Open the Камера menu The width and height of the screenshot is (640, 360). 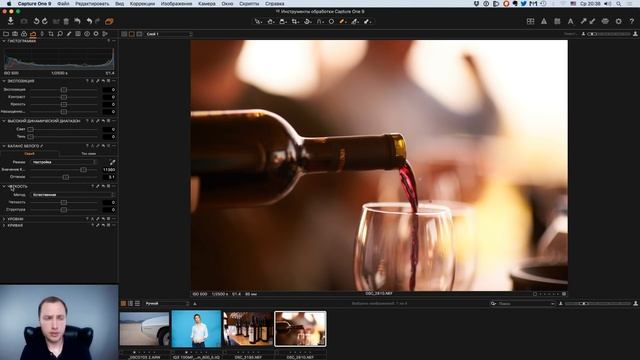click(x=207, y=4)
